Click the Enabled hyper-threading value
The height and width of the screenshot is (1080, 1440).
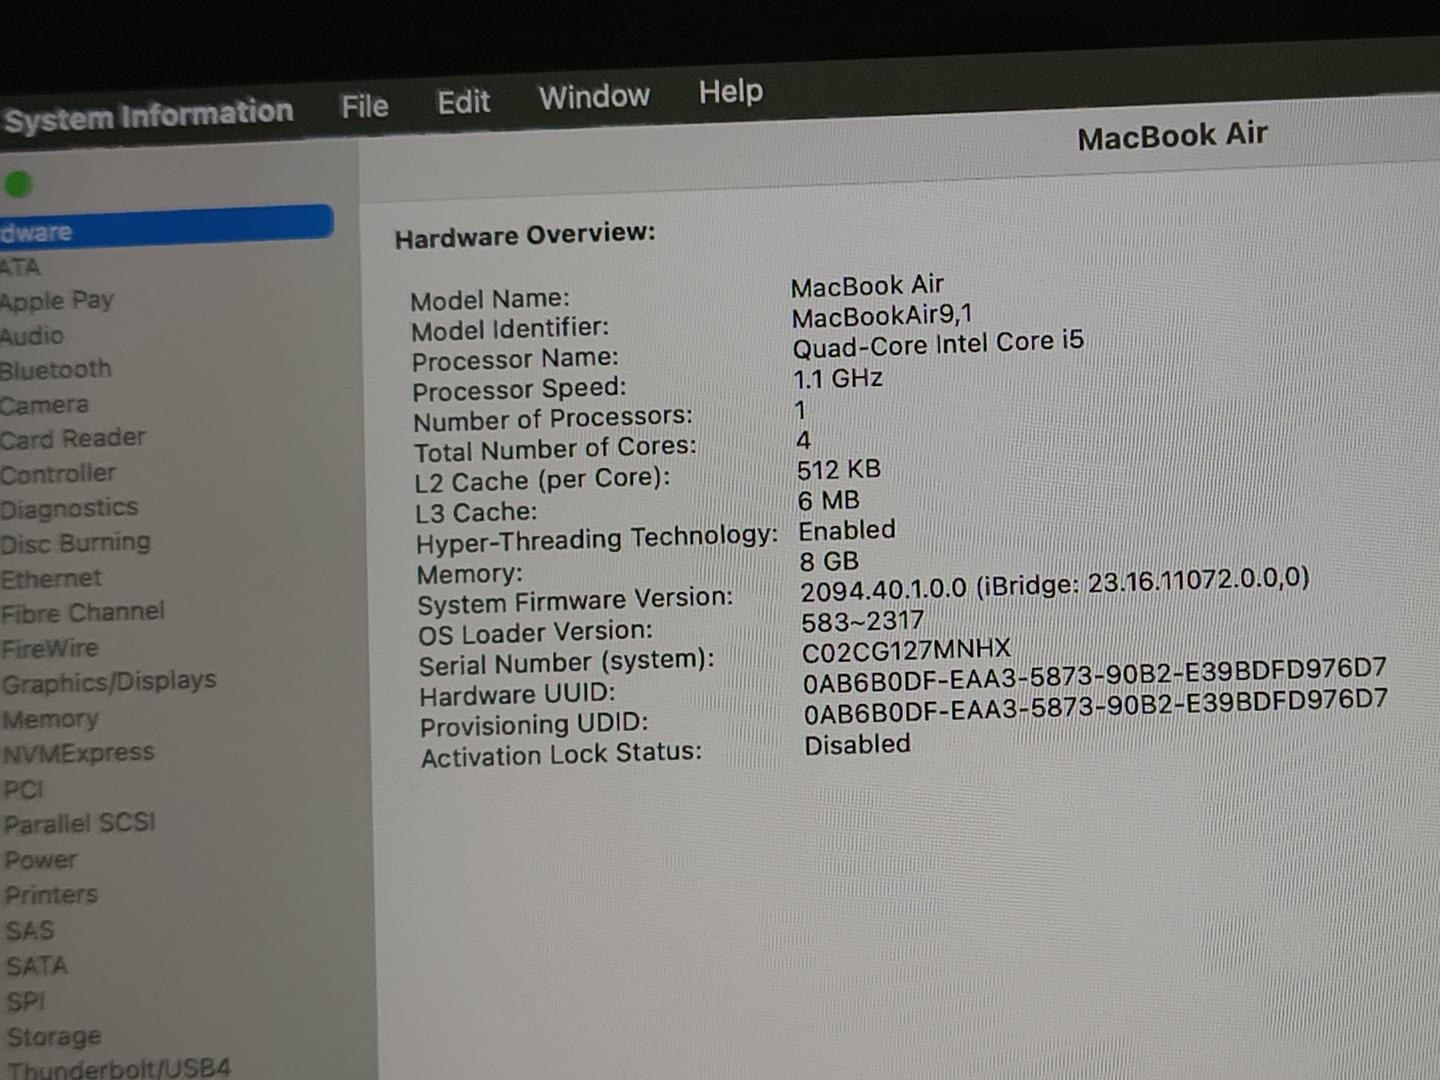(847, 530)
